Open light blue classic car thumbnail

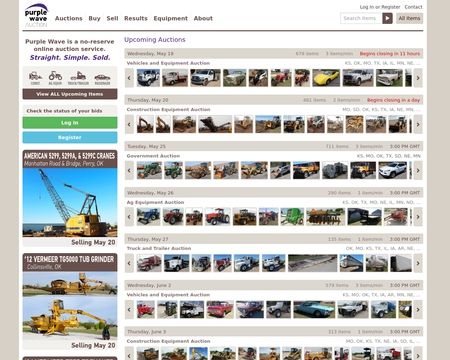[314, 309]
